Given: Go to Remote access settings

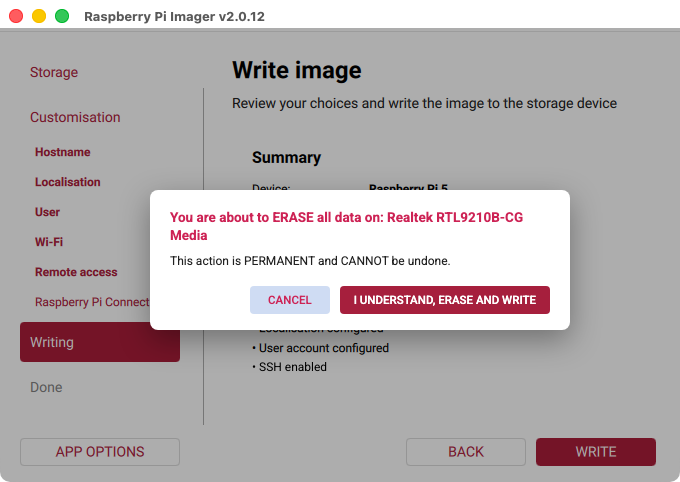Looking at the screenshot, I should tap(76, 272).
